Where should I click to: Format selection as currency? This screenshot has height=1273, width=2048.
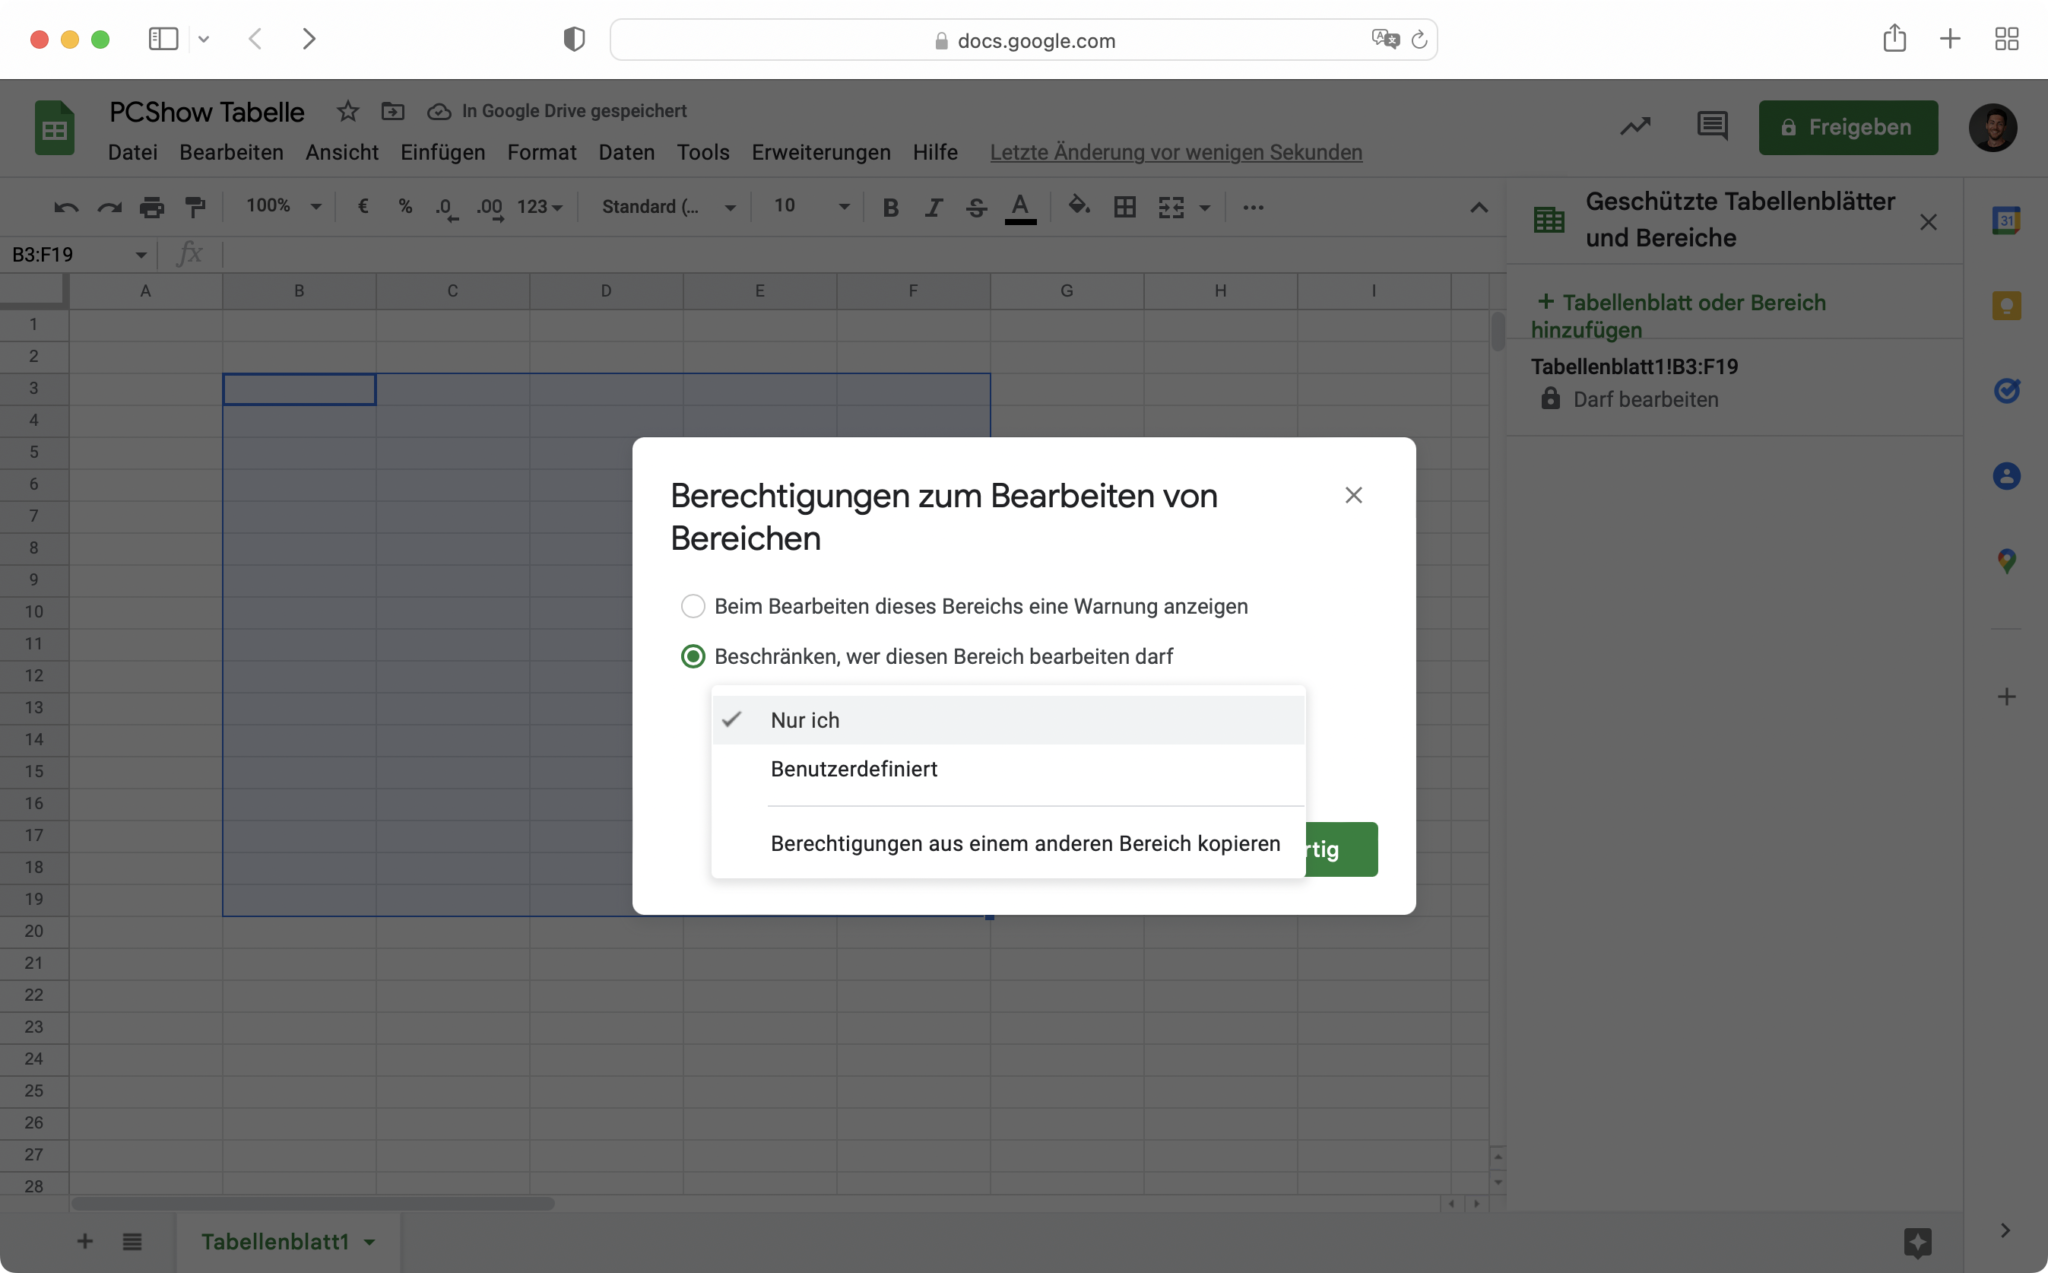coord(362,207)
